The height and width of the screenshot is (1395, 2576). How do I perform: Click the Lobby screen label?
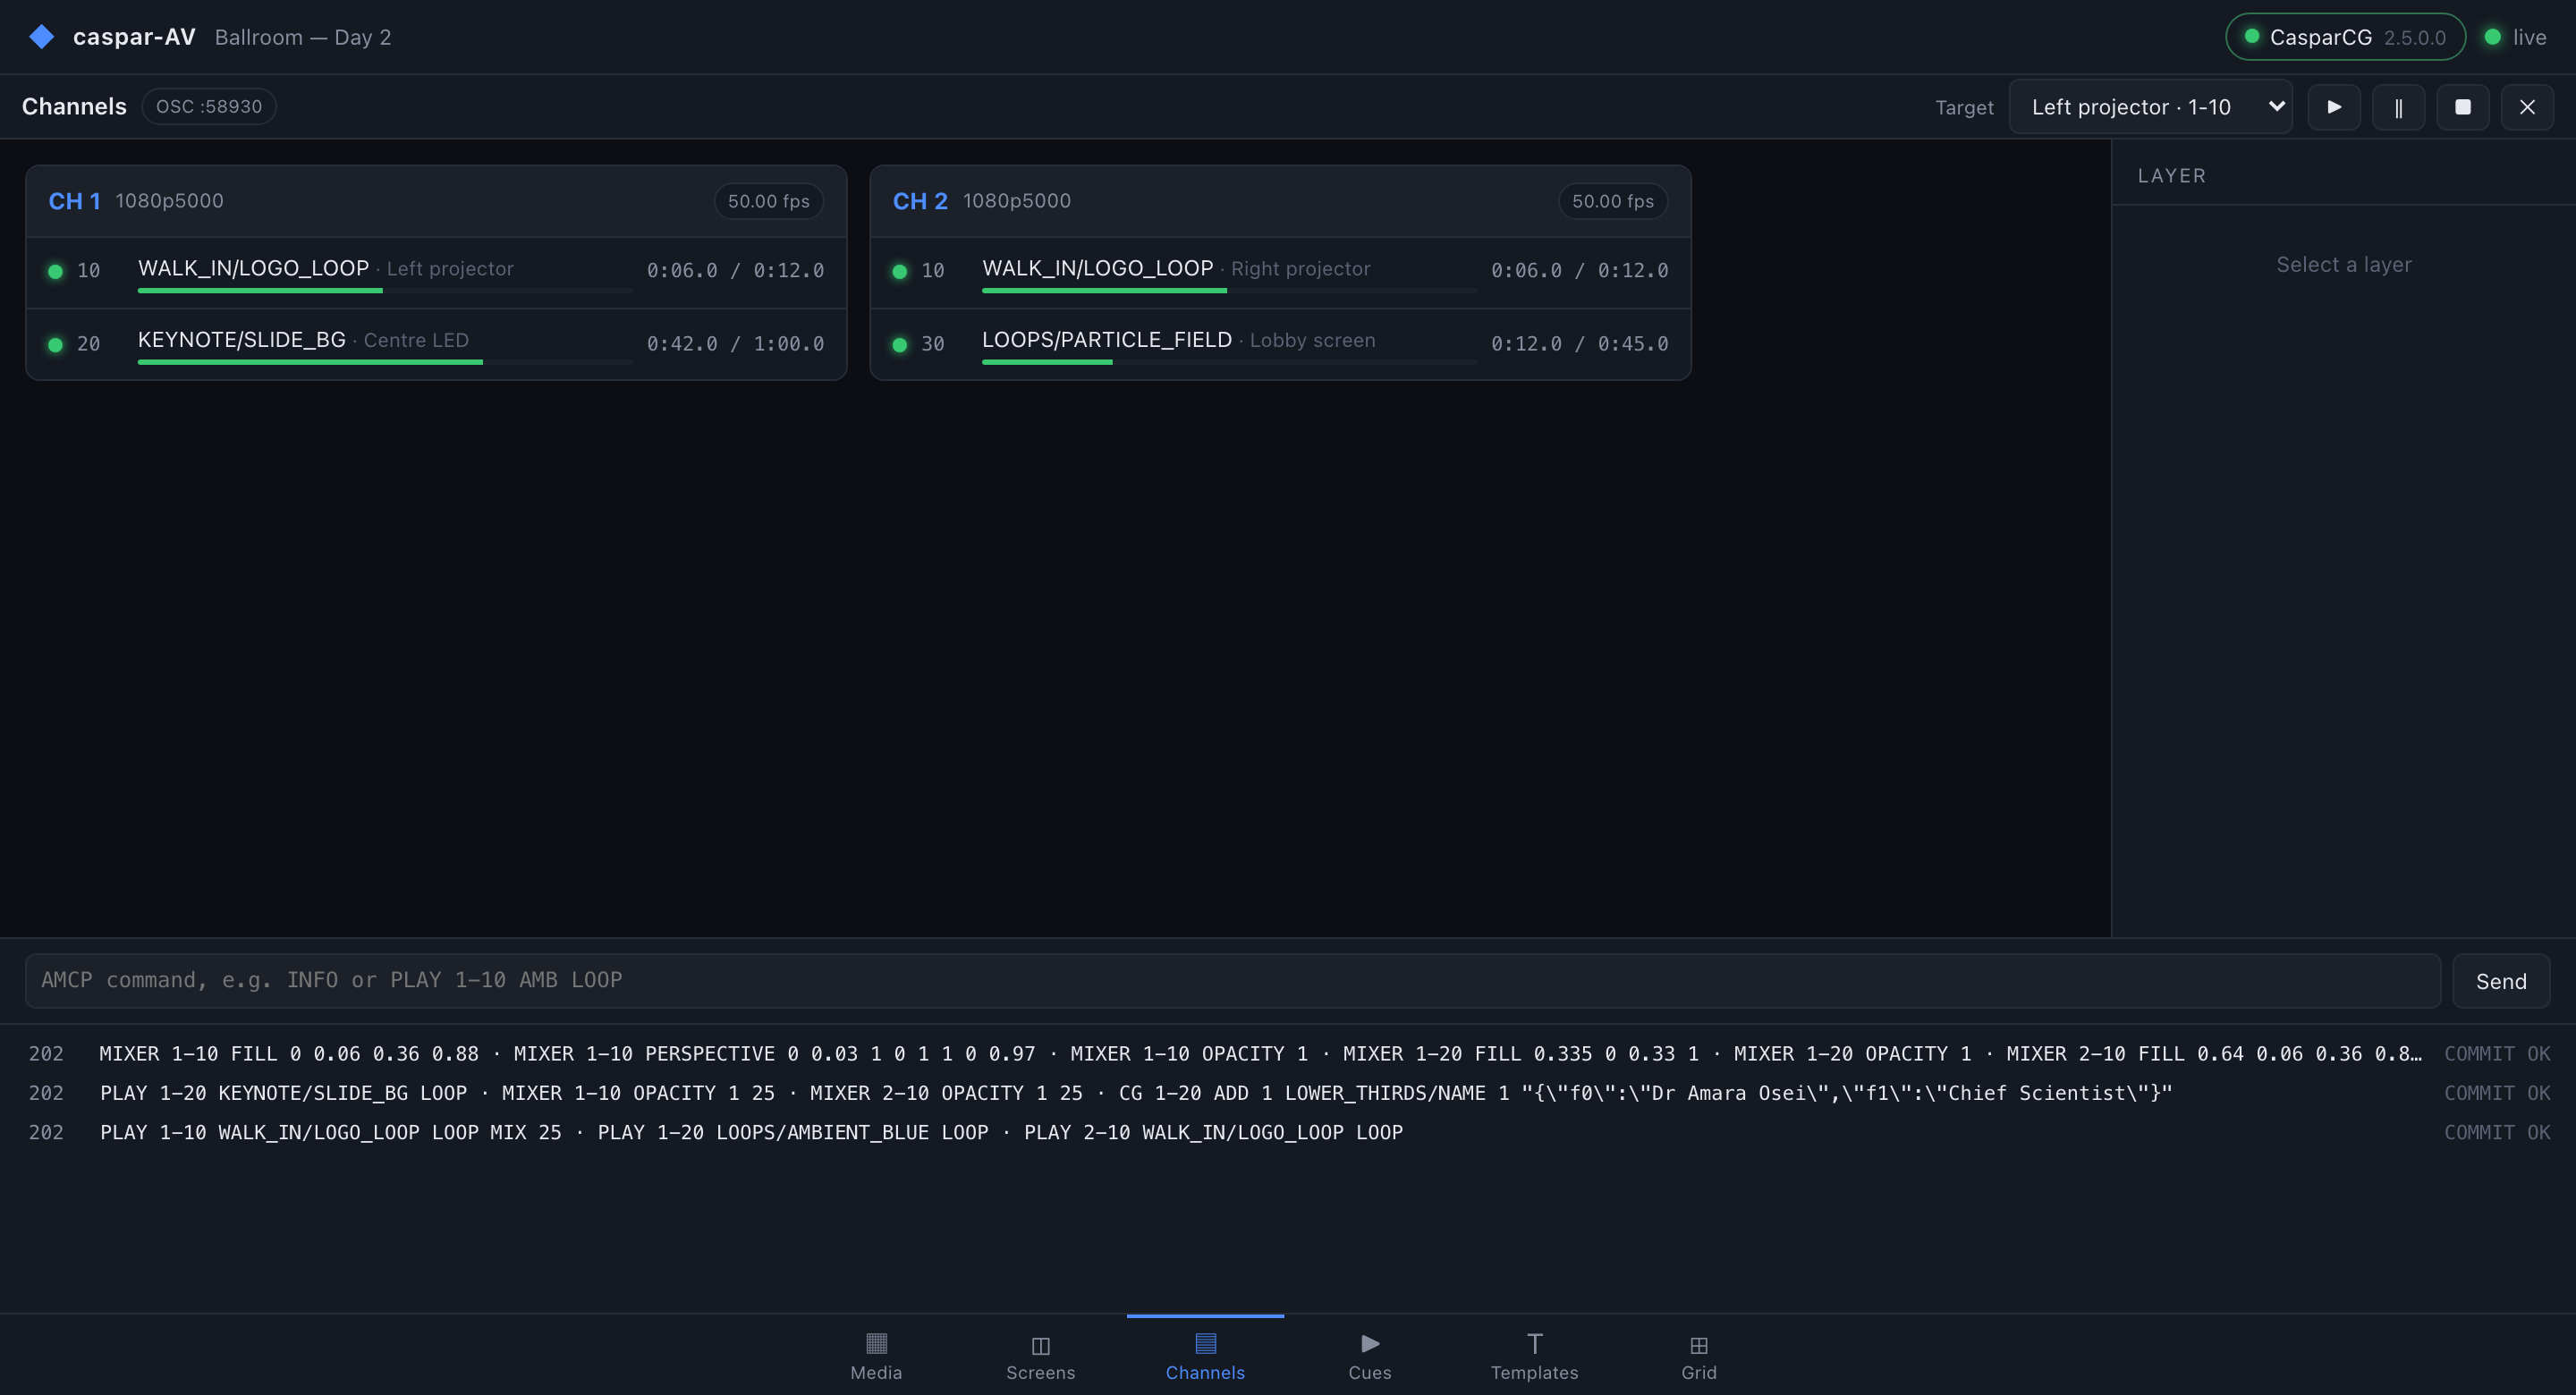[x=1312, y=340]
